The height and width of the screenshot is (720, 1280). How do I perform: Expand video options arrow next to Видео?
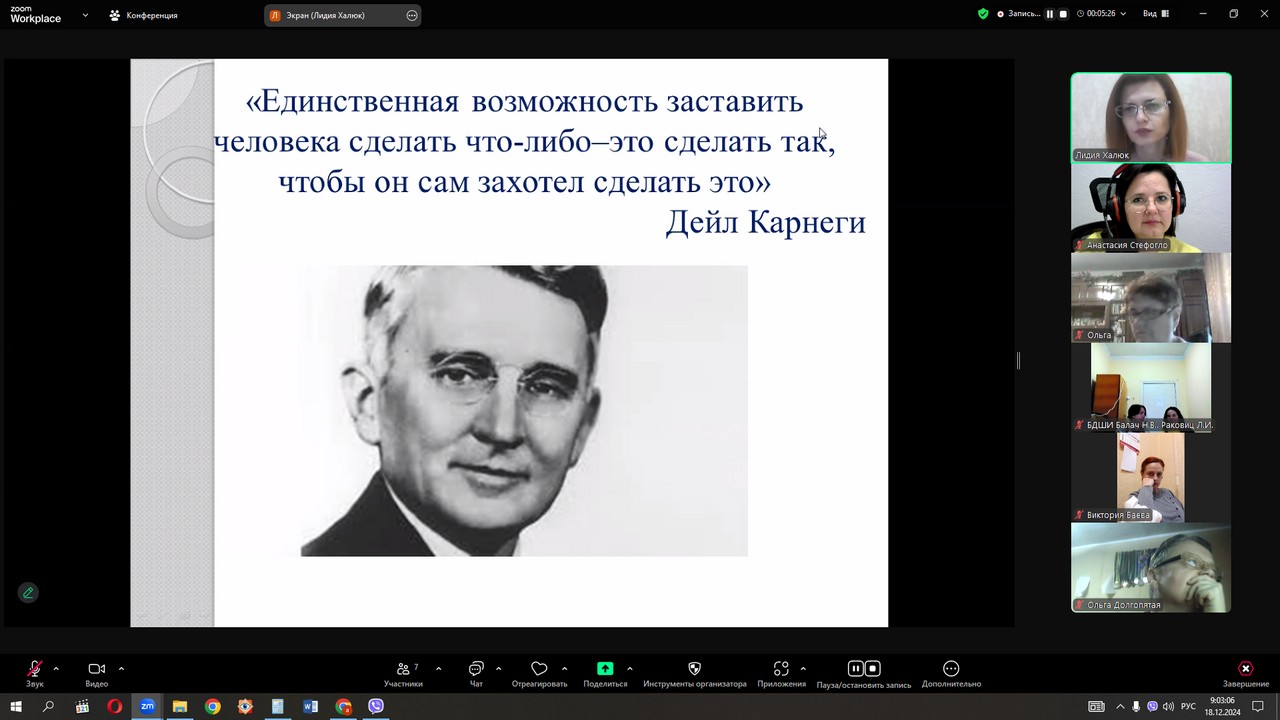(x=121, y=669)
